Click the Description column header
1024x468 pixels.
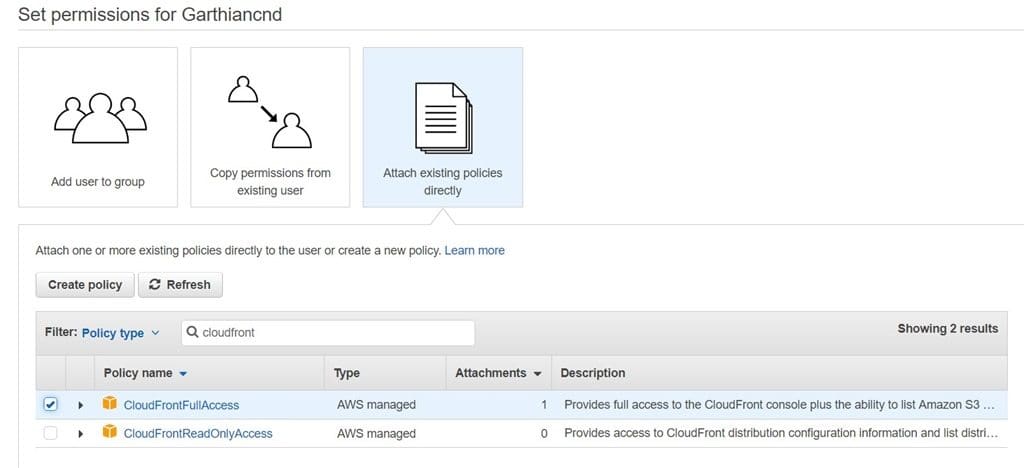592,373
